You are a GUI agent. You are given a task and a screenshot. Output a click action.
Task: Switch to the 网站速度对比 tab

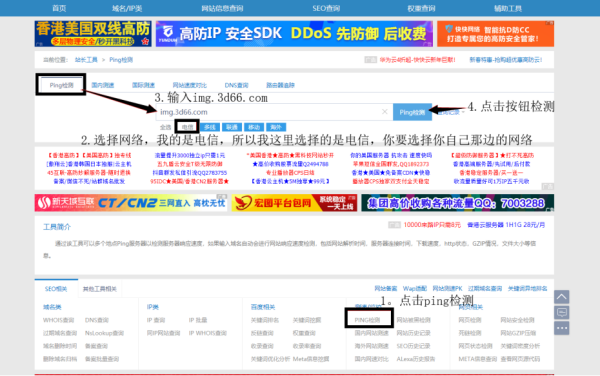pyautogui.click(x=189, y=85)
